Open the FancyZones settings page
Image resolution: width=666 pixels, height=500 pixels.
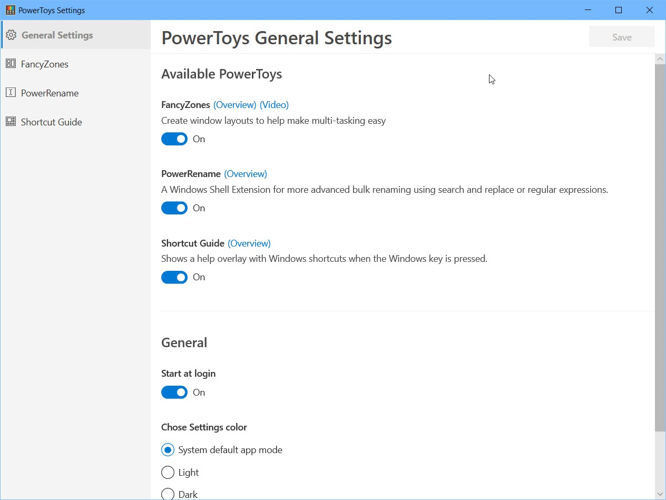[76, 64]
